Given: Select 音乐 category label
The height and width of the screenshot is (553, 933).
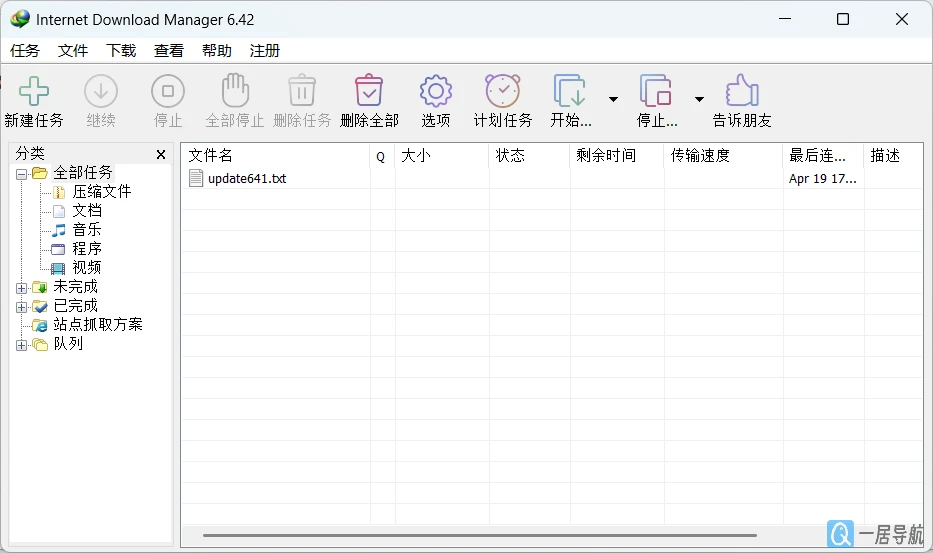Looking at the screenshot, I should pyautogui.click(x=87, y=230).
